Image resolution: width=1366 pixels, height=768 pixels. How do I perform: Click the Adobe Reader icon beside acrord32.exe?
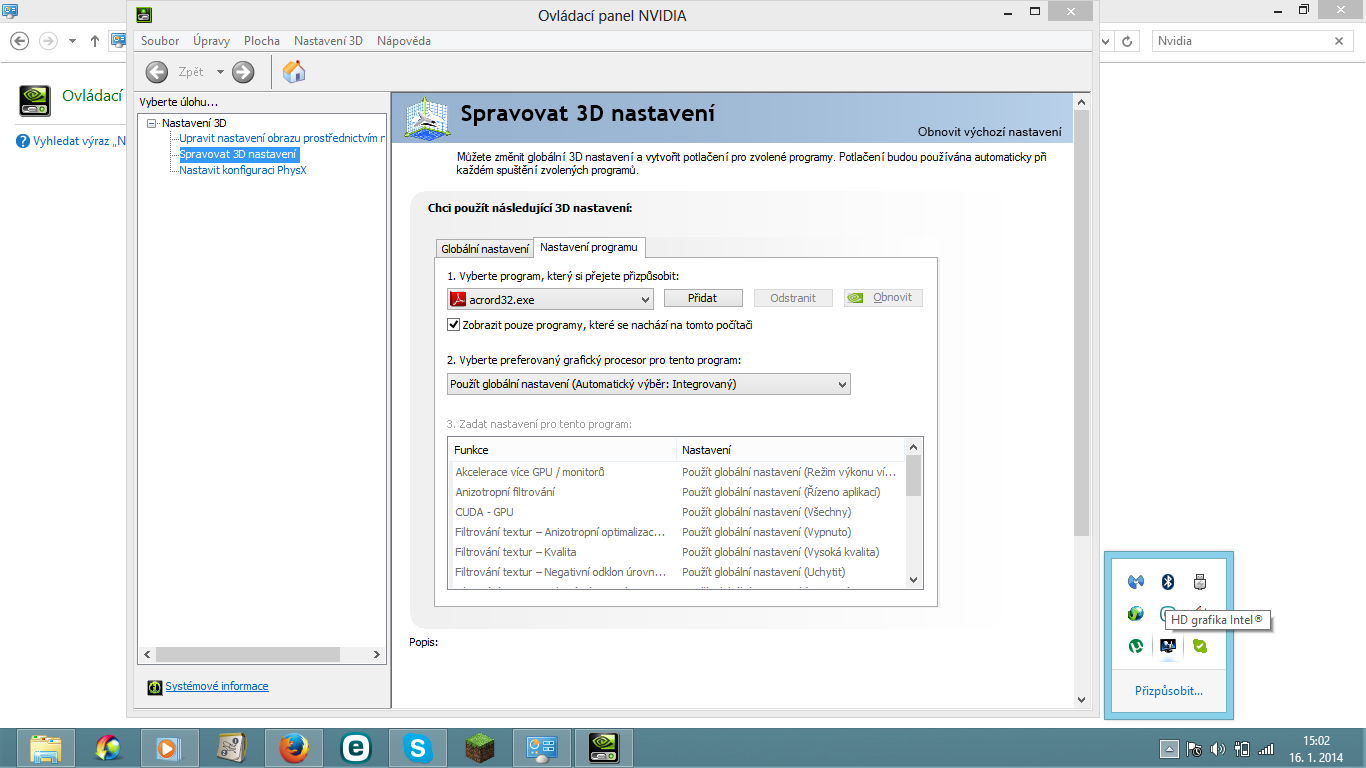(458, 298)
